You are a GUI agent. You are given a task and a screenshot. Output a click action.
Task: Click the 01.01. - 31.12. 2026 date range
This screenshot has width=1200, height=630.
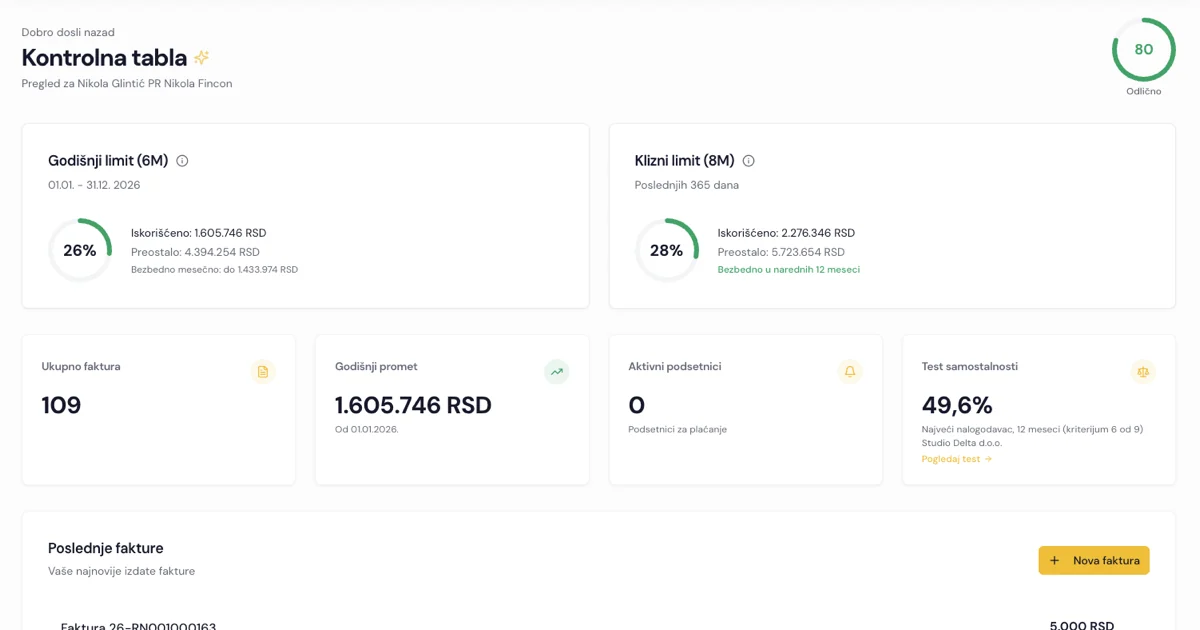pyautogui.click(x=94, y=185)
